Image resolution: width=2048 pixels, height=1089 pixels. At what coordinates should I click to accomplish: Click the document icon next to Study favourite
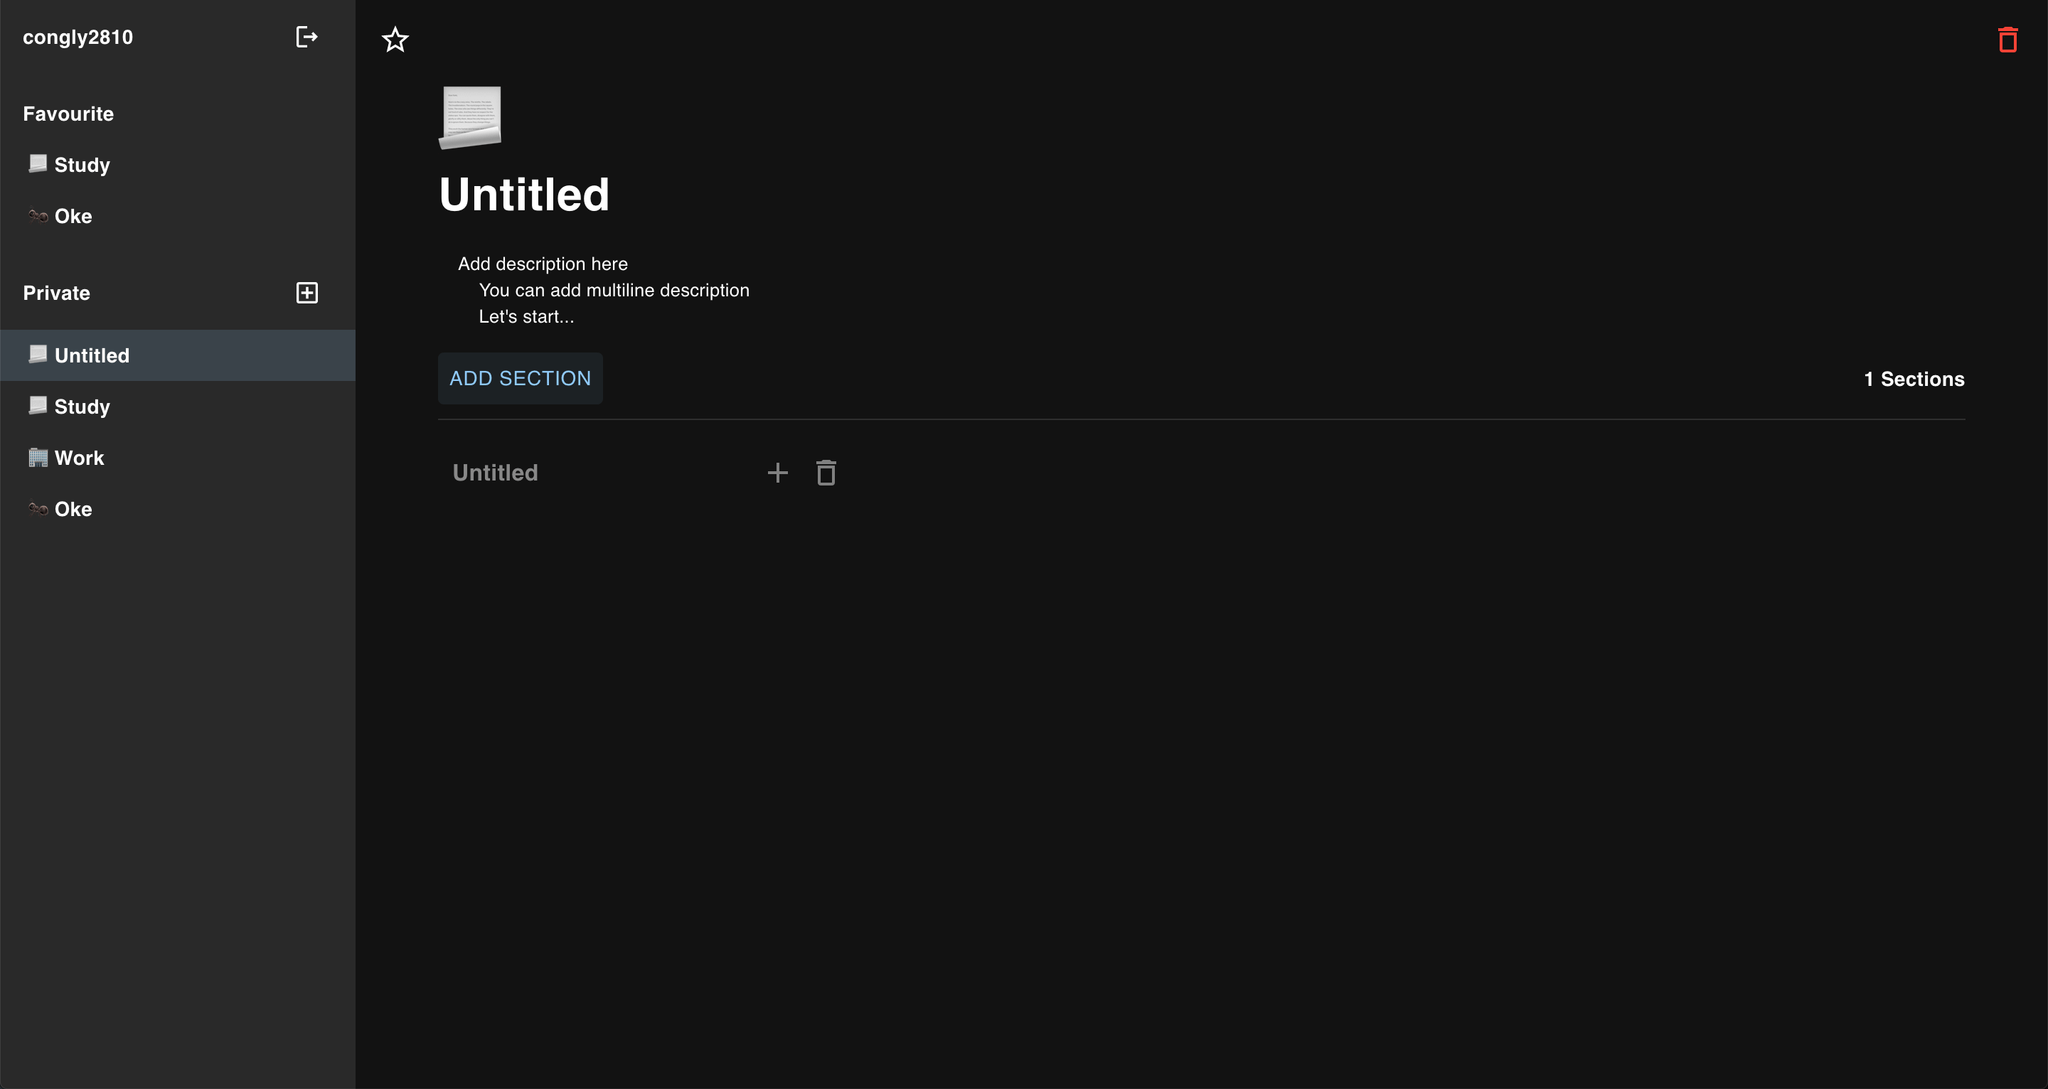point(37,164)
